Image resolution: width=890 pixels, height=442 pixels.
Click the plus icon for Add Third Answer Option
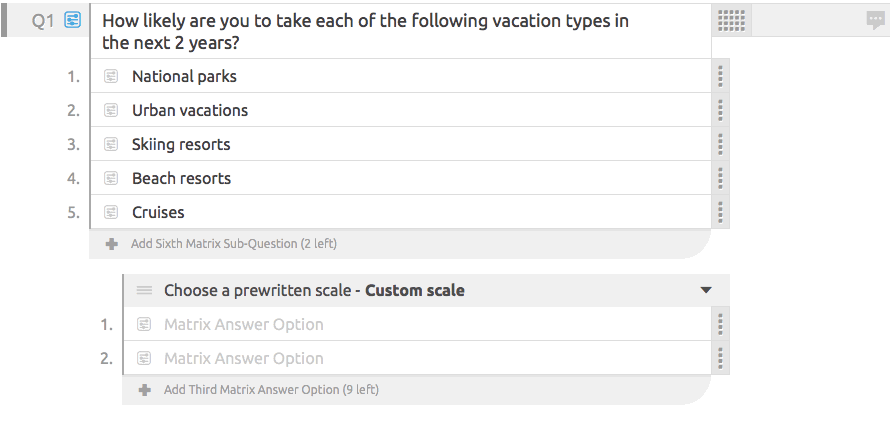coord(145,390)
